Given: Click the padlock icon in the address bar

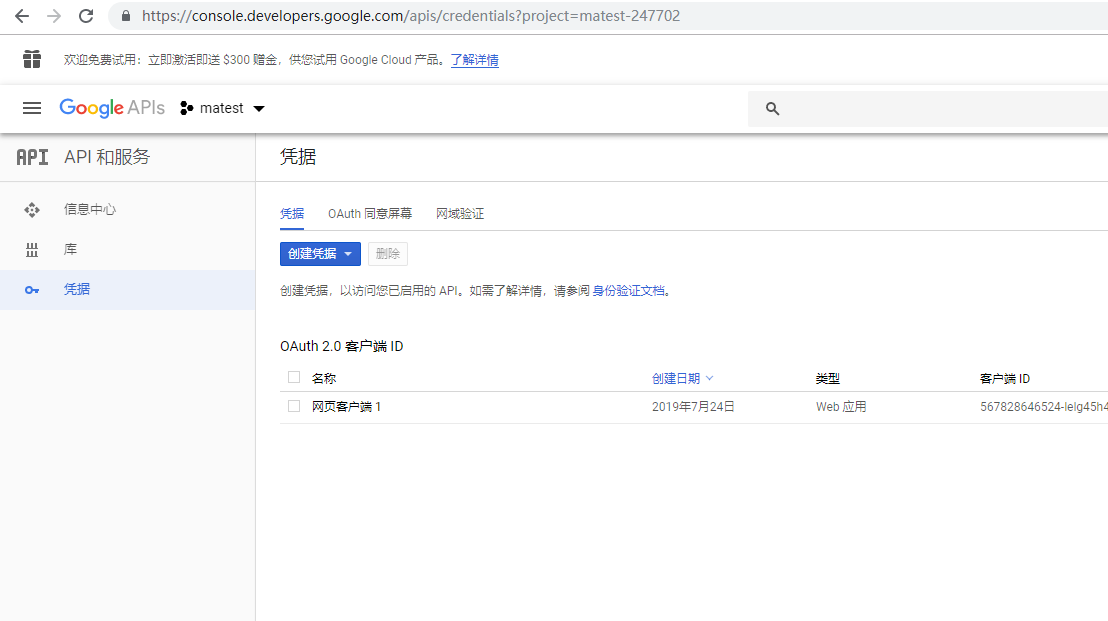Looking at the screenshot, I should 126,16.
